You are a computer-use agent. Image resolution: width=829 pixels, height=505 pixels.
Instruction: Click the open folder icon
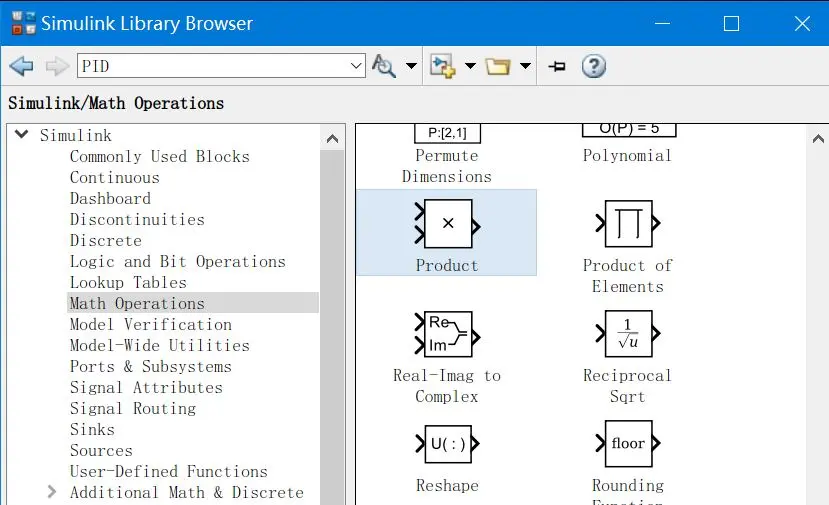click(498, 67)
